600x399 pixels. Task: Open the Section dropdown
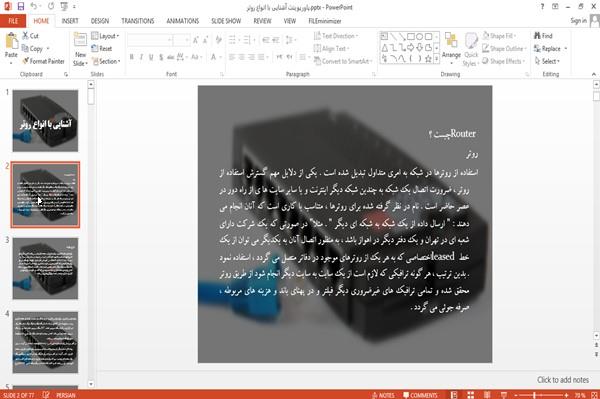tap(105, 61)
